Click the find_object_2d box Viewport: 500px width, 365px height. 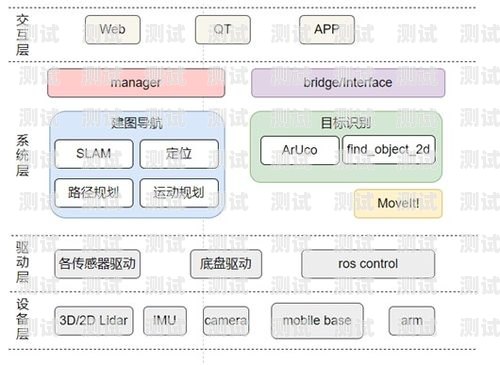(x=389, y=149)
